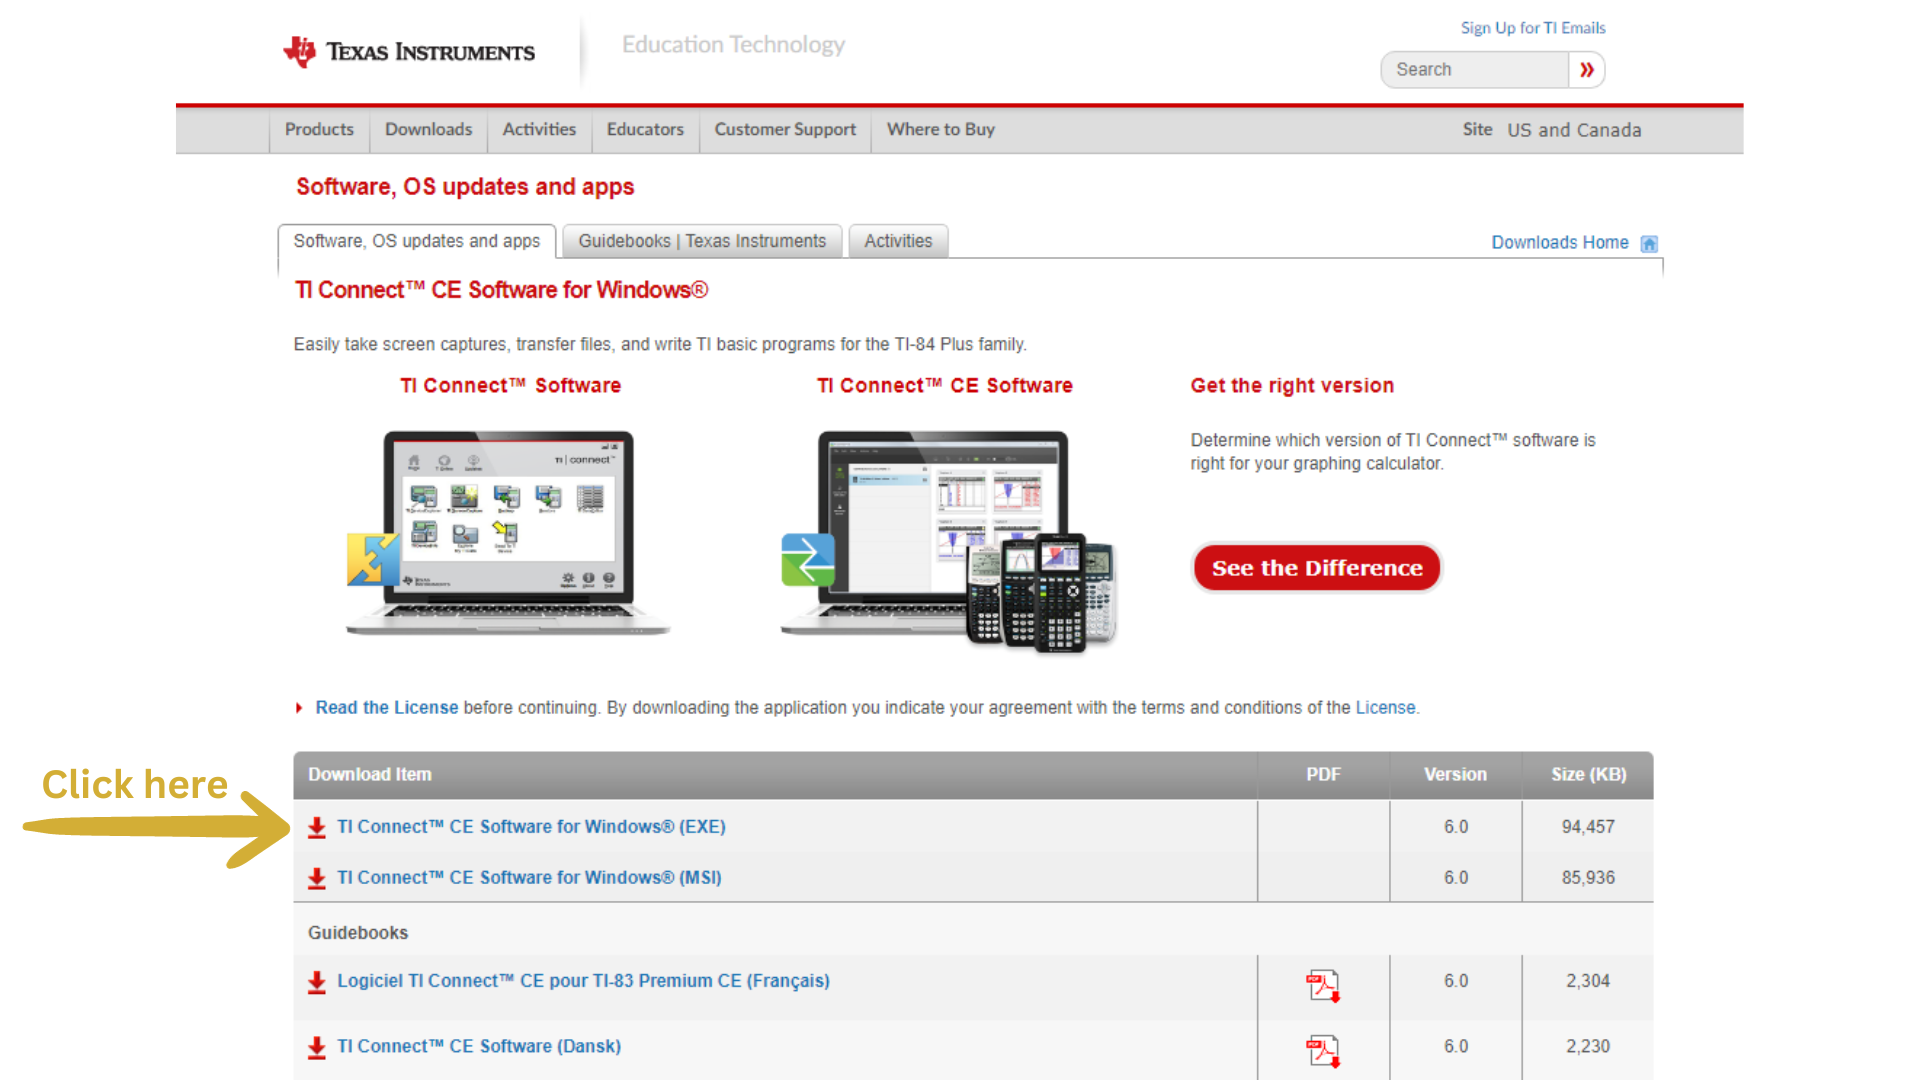Open the Products menu
Screen dimensions: 1920x1080
coord(319,129)
